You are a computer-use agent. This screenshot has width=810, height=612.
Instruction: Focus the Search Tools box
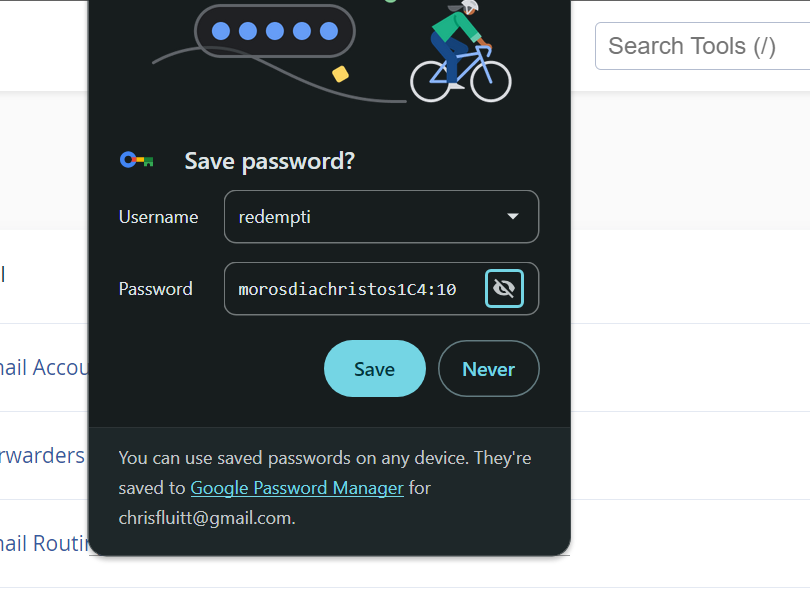[702, 46]
